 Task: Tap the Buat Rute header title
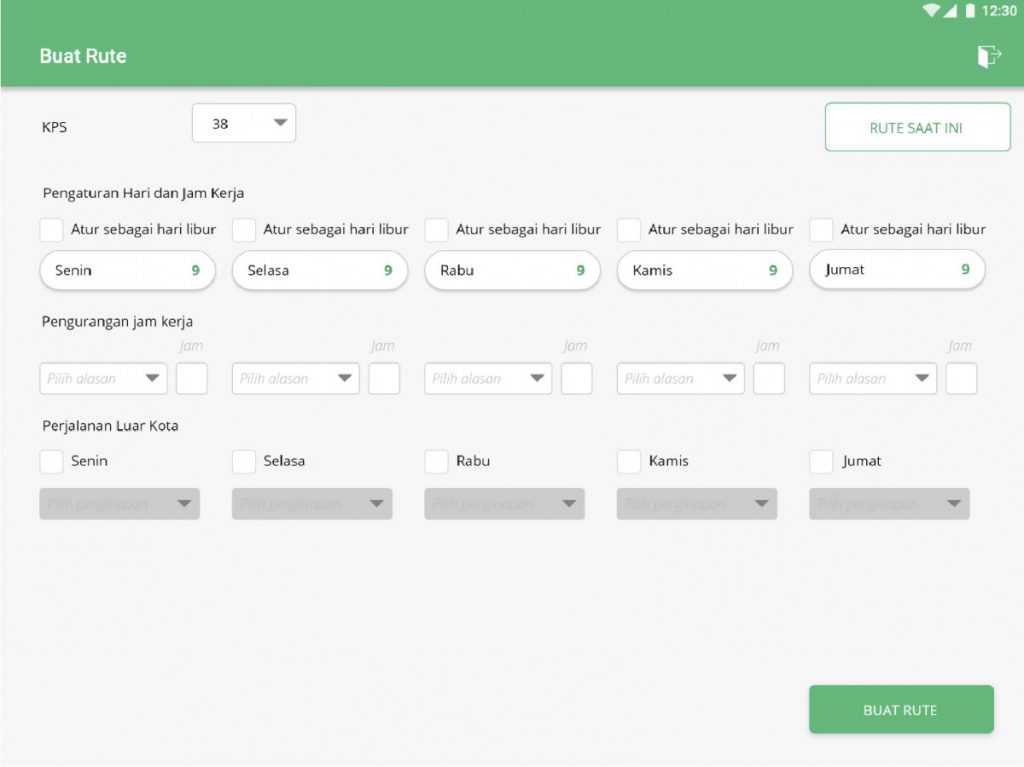[x=83, y=56]
